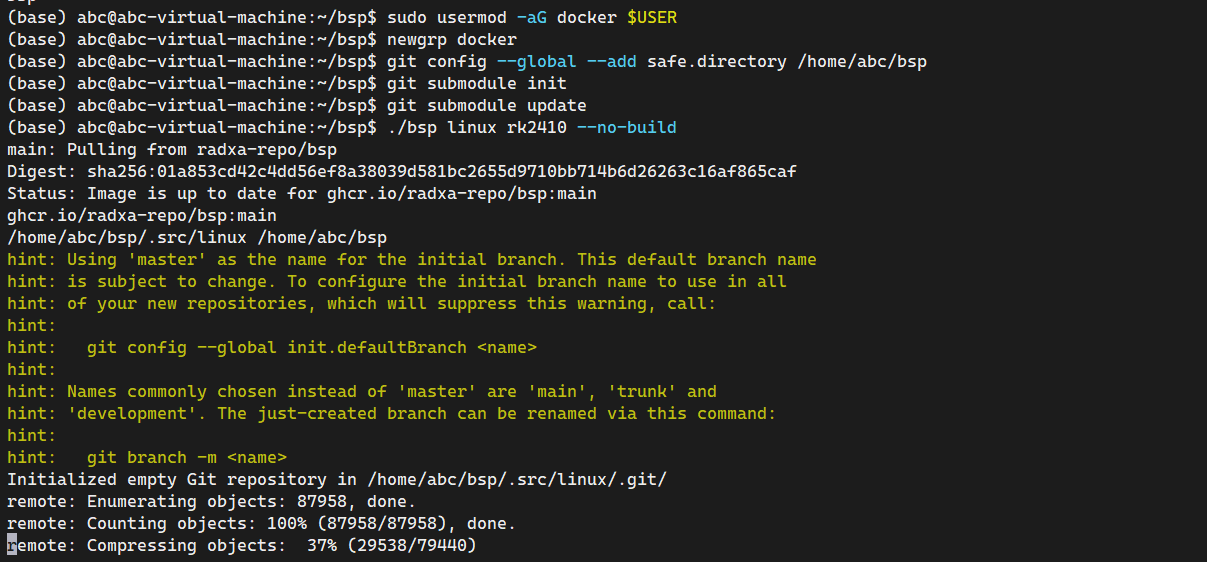This screenshot has height=562, width=1207.
Task: Click the 'git branch -m <name>' hint
Action: pos(187,457)
